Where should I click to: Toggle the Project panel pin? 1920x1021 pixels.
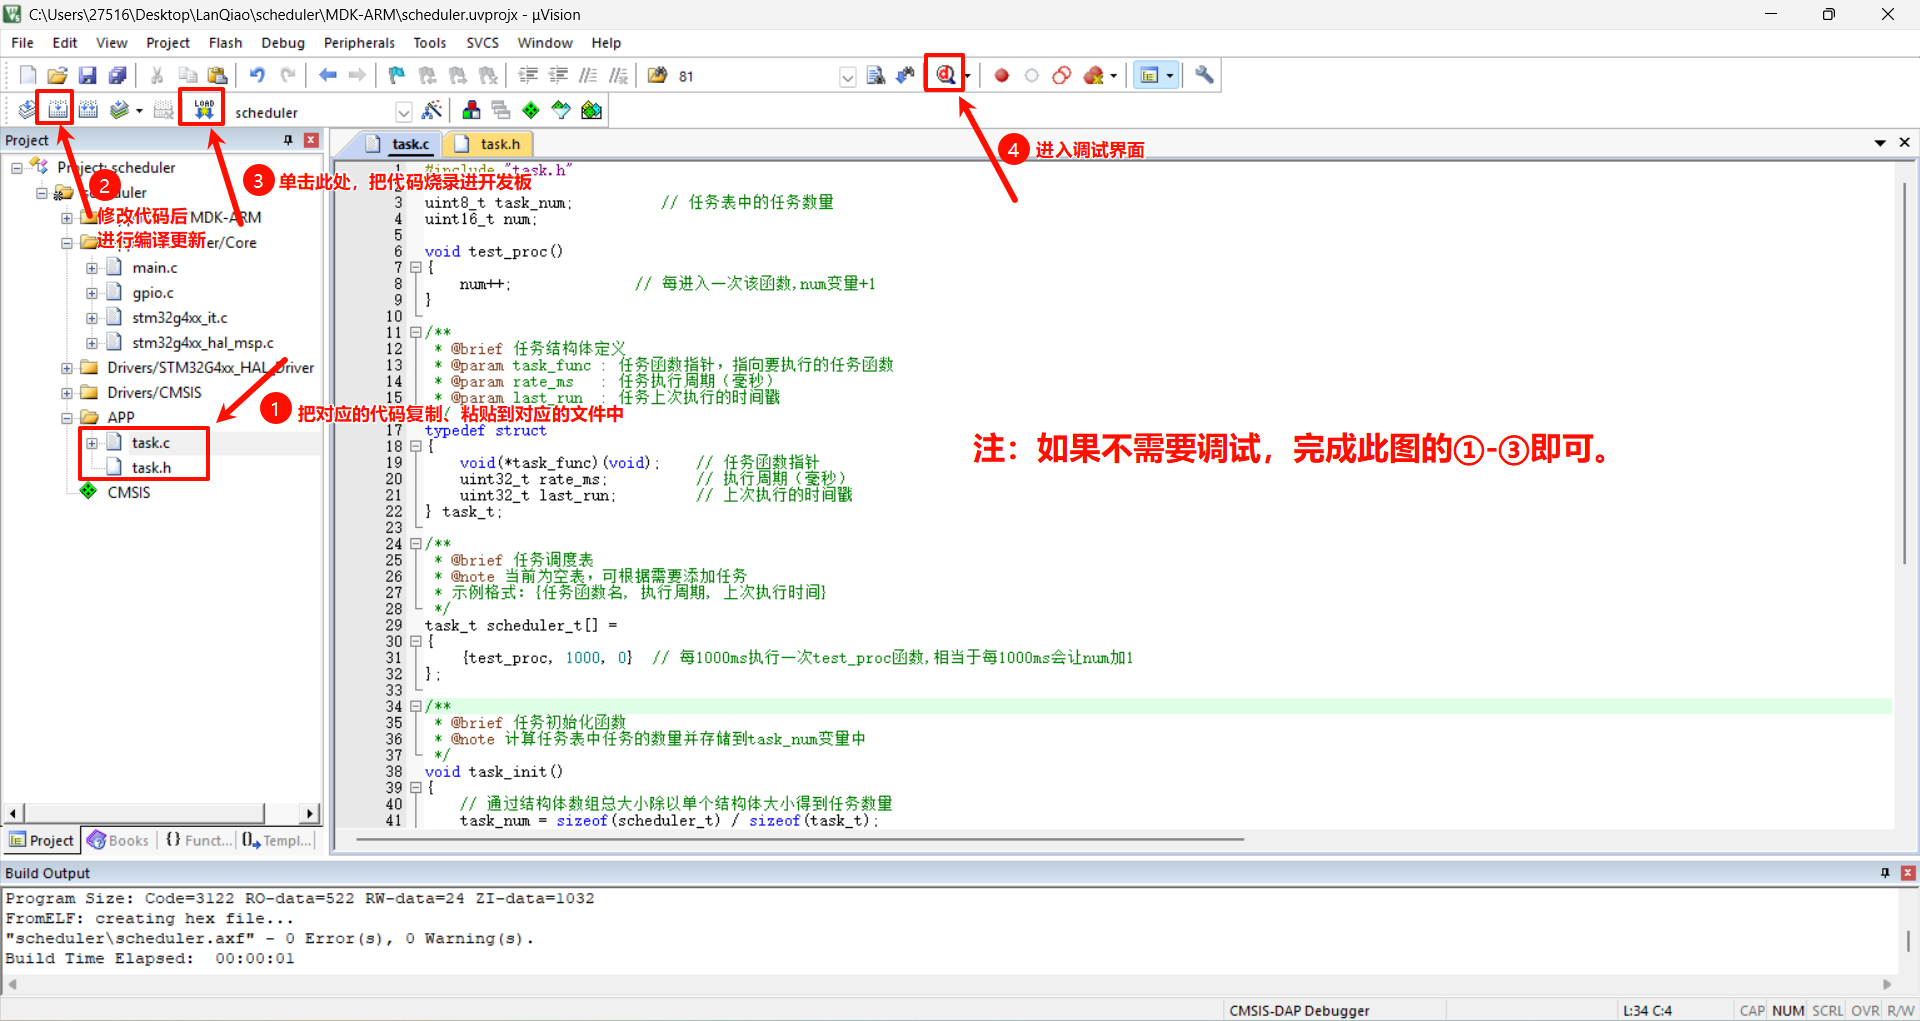(289, 140)
